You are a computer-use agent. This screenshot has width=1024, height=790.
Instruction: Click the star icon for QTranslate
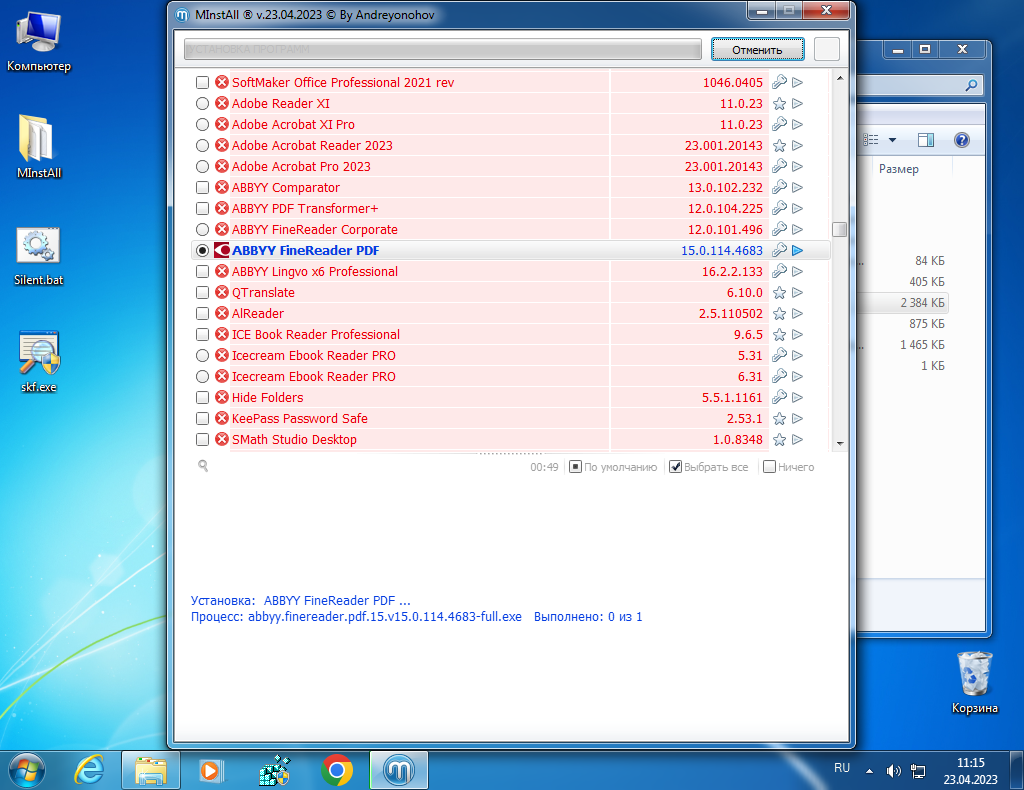pyautogui.click(x=779, y=292)
